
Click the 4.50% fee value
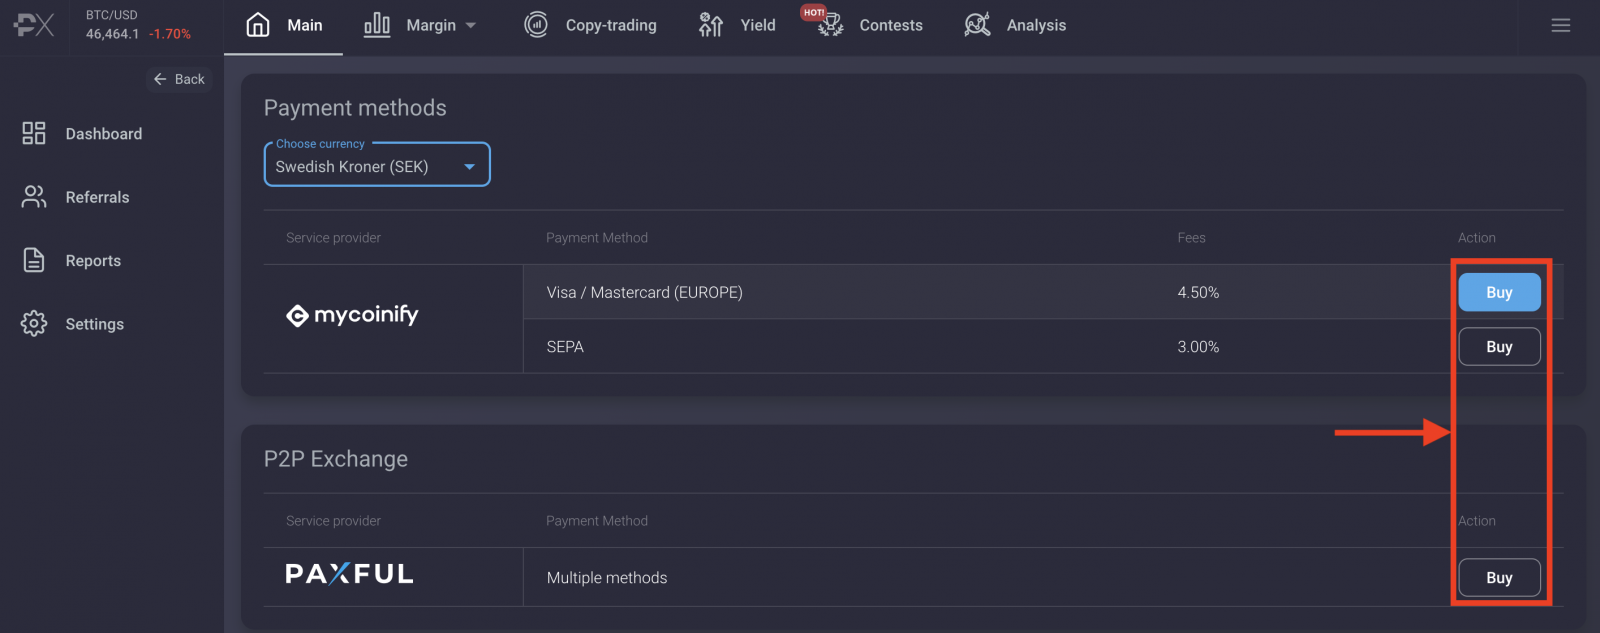pos(1198,292)
